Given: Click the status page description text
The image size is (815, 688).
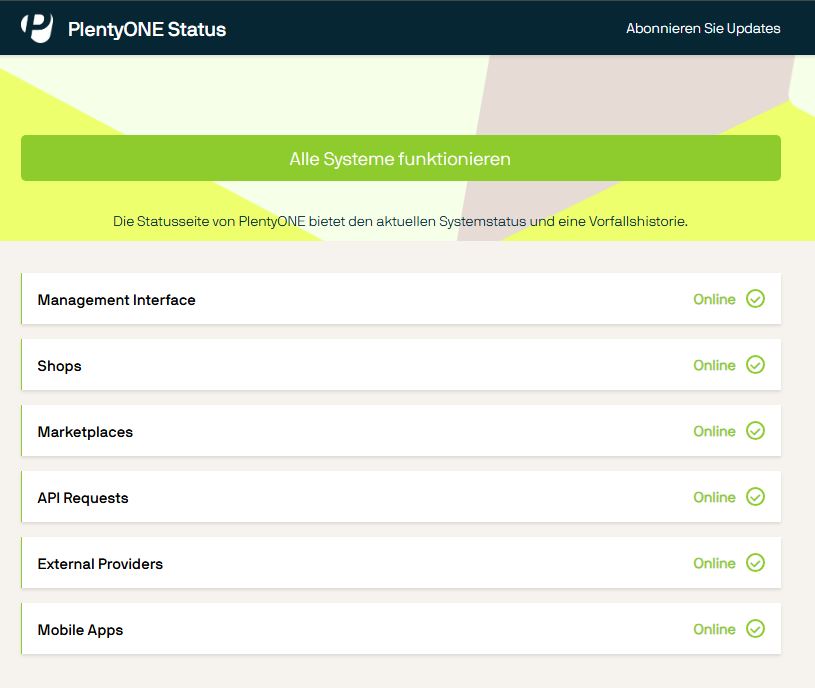Looking at the screenshot, I should (400, 221).
